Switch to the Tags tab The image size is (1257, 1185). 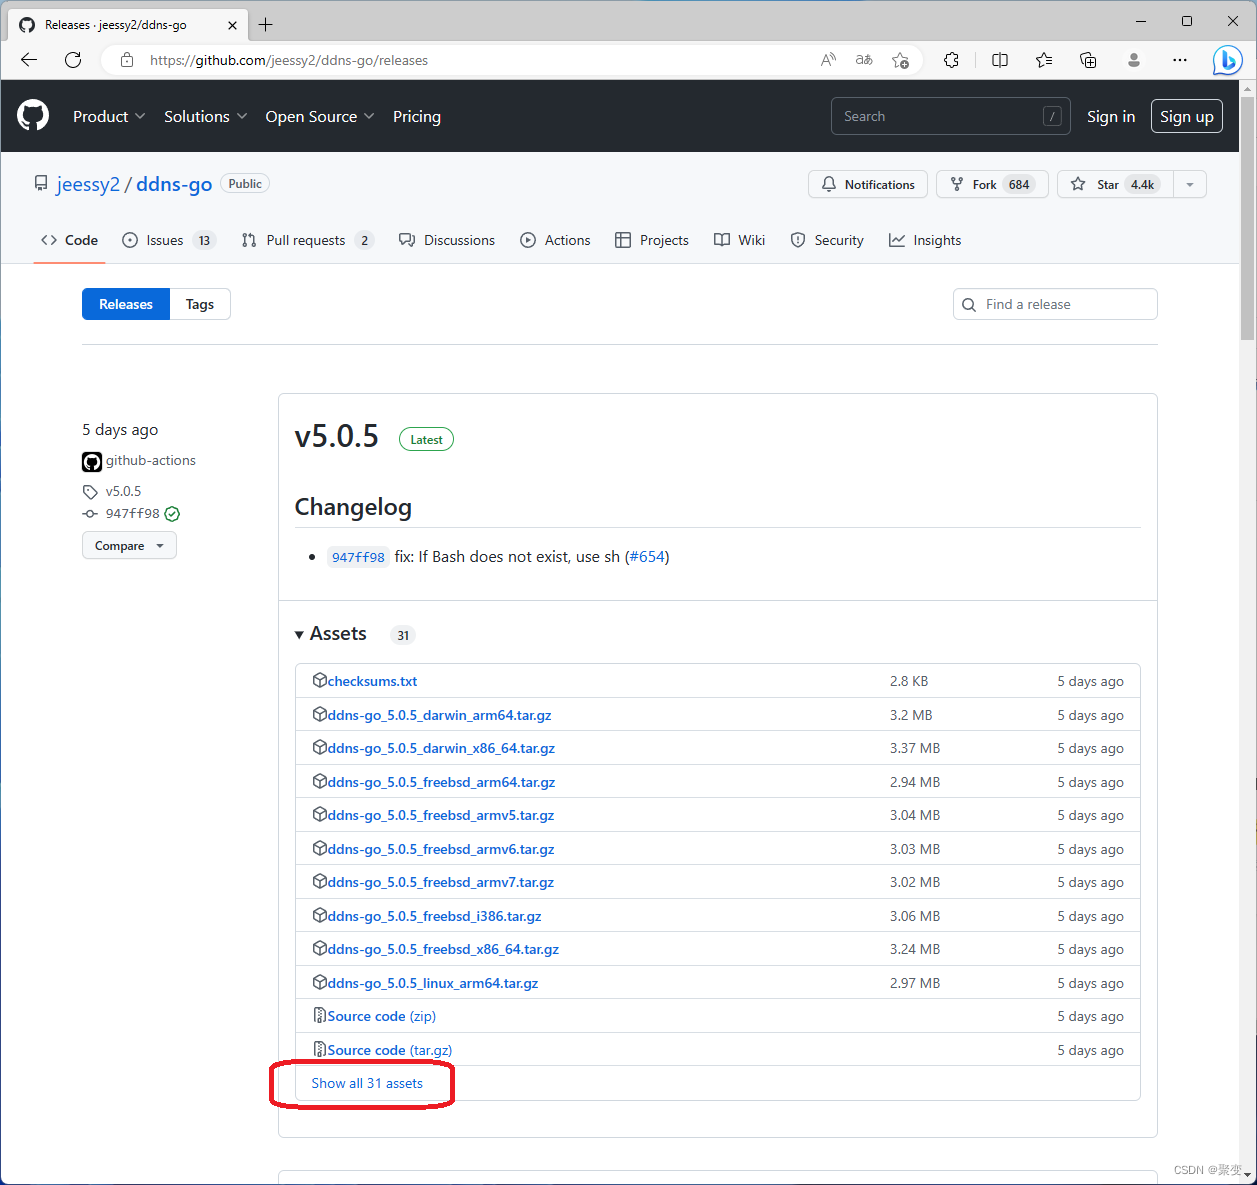pyautogui.click(x=200, y=304)
